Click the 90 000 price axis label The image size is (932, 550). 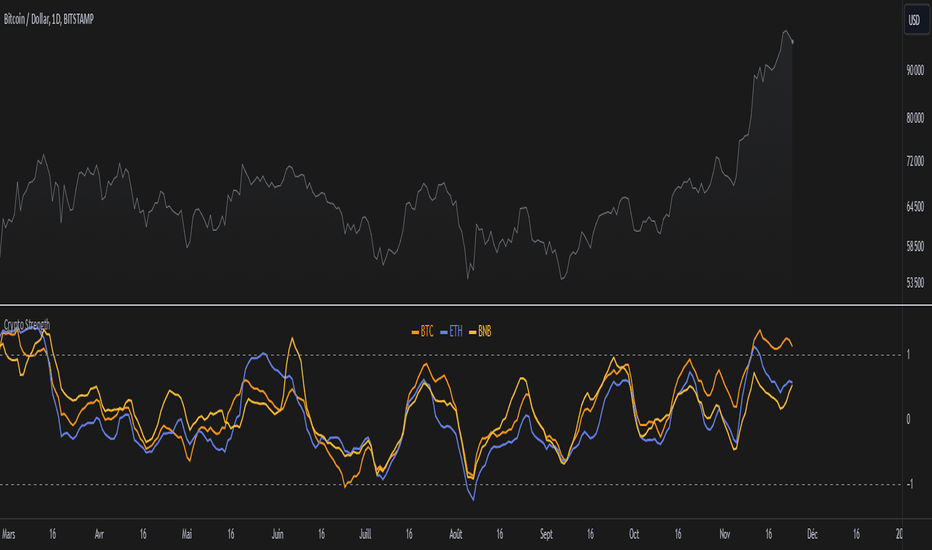point(915,70)
